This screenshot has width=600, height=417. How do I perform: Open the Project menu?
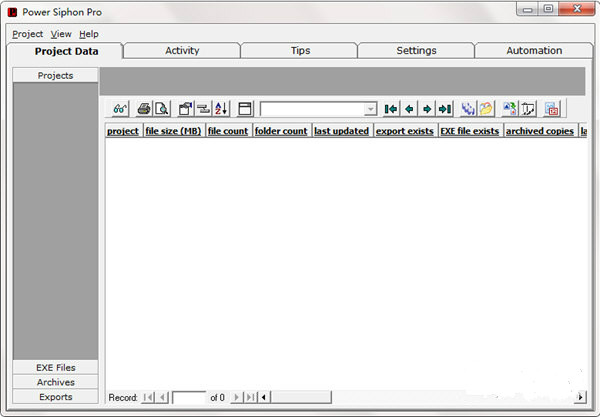(x=27, y=34)
